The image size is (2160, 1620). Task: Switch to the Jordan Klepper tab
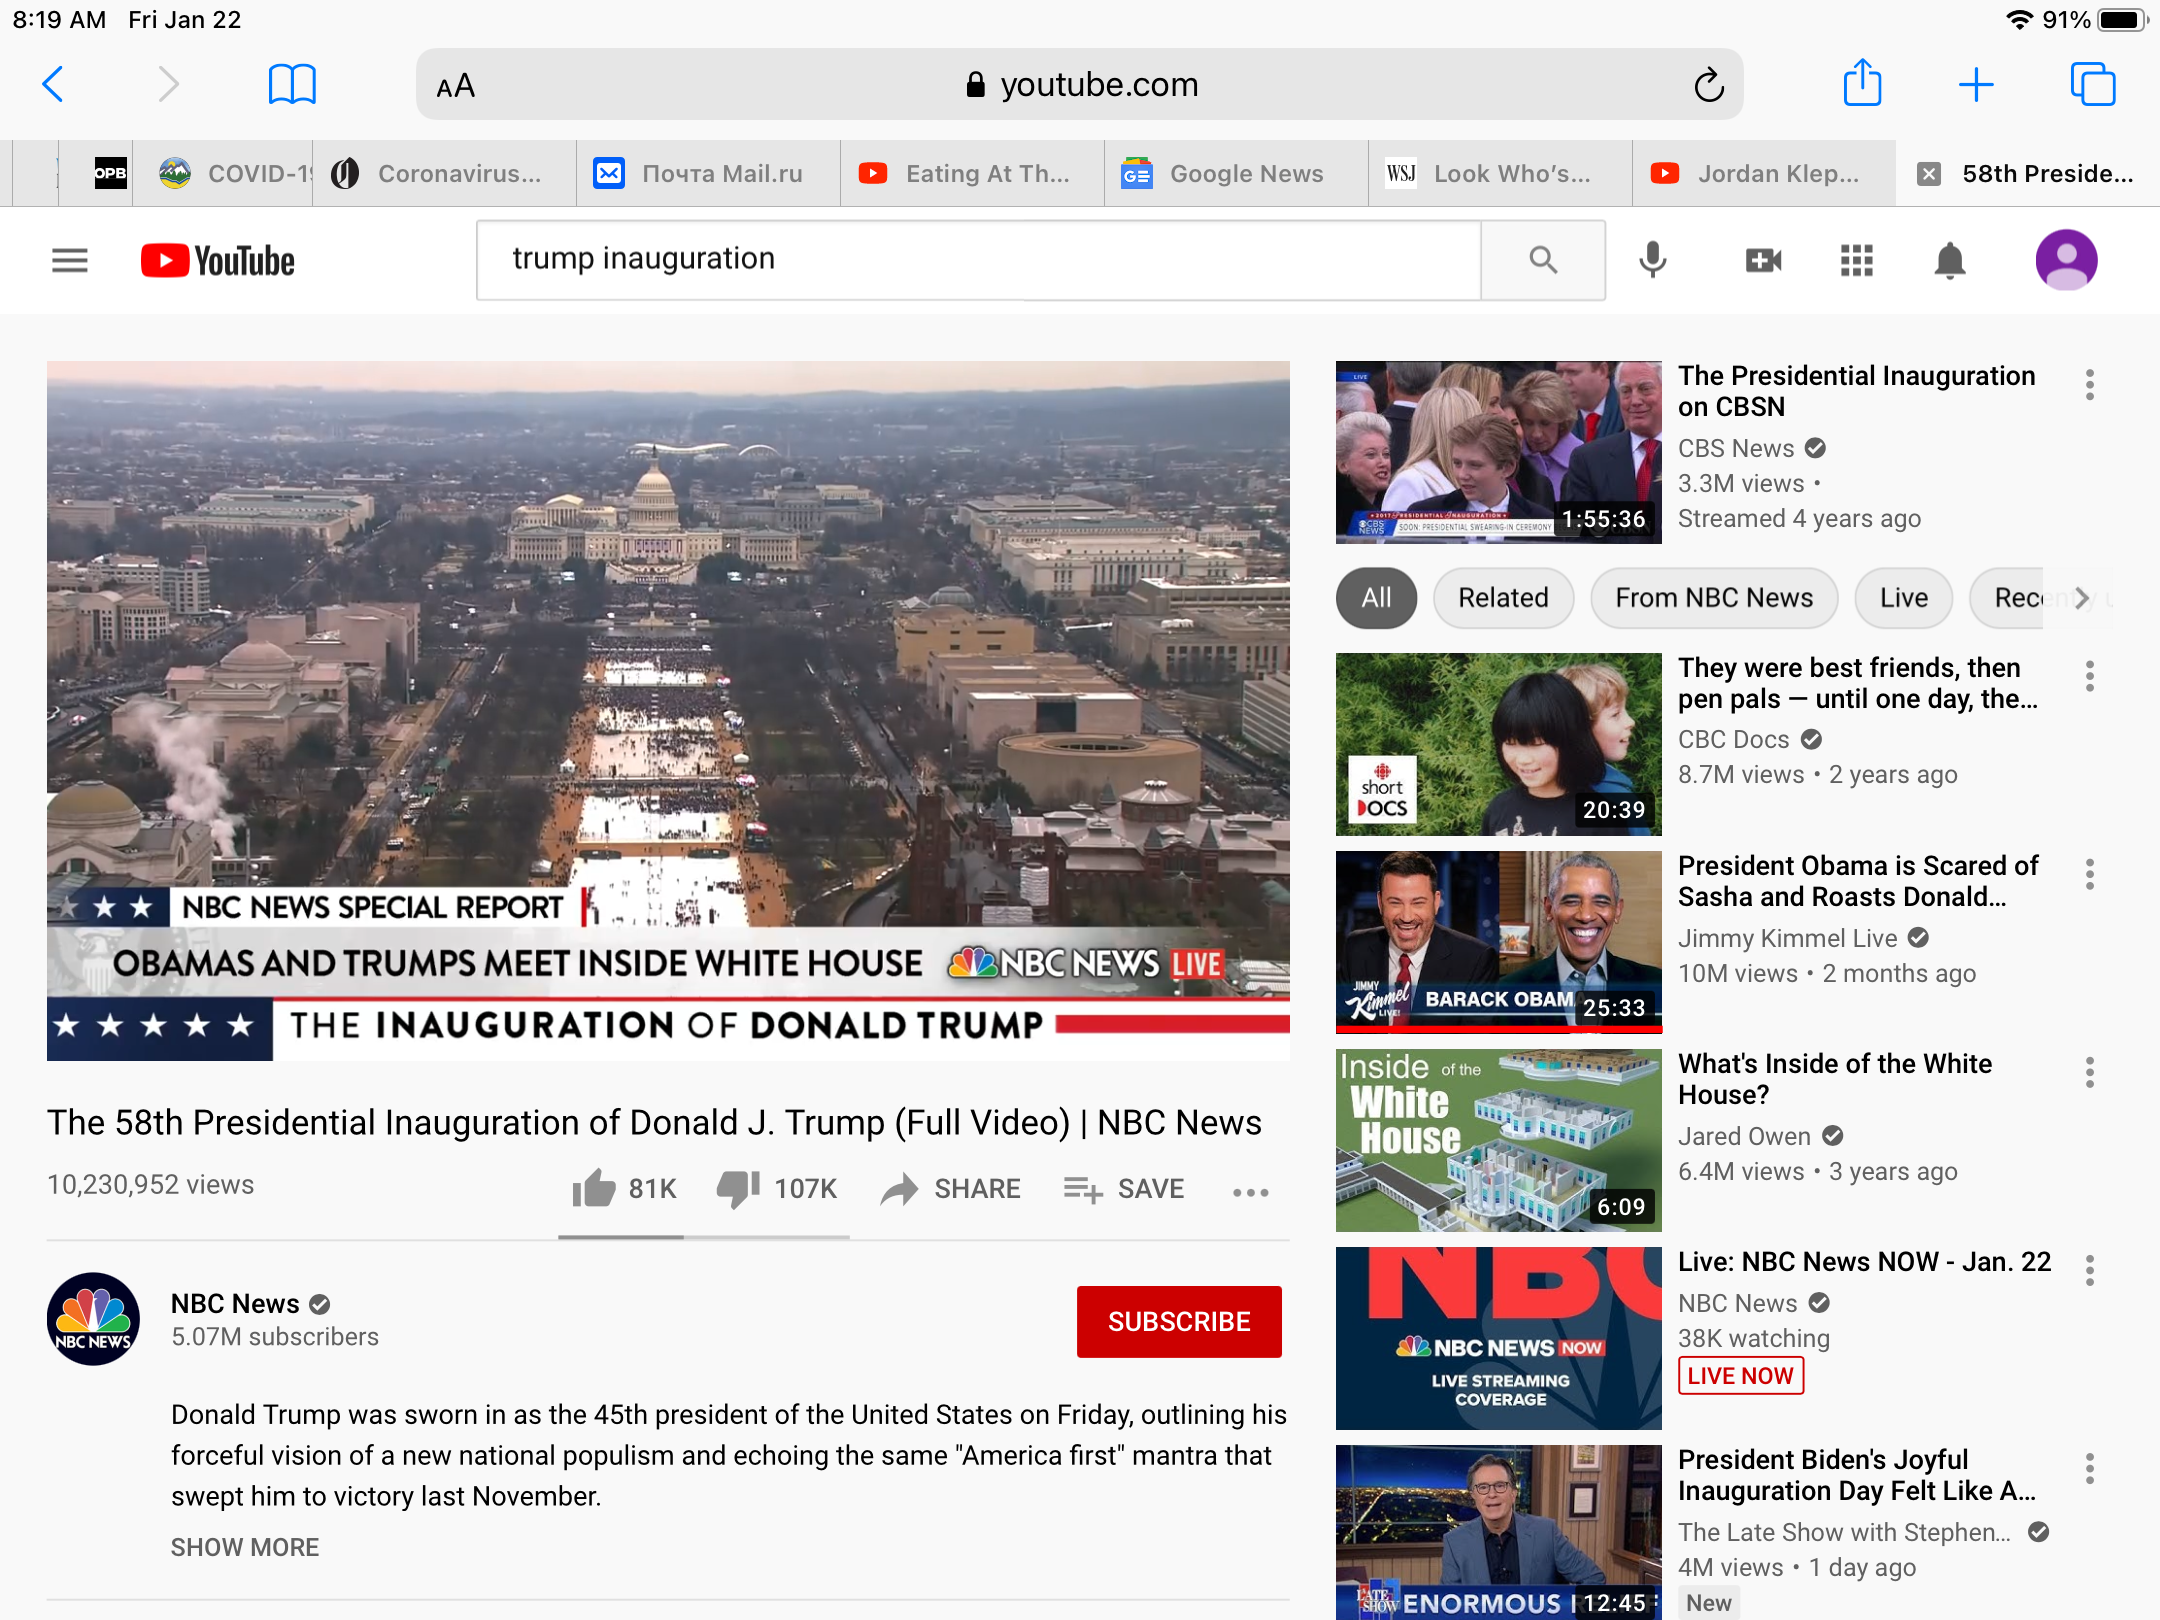coord(1763,174)
